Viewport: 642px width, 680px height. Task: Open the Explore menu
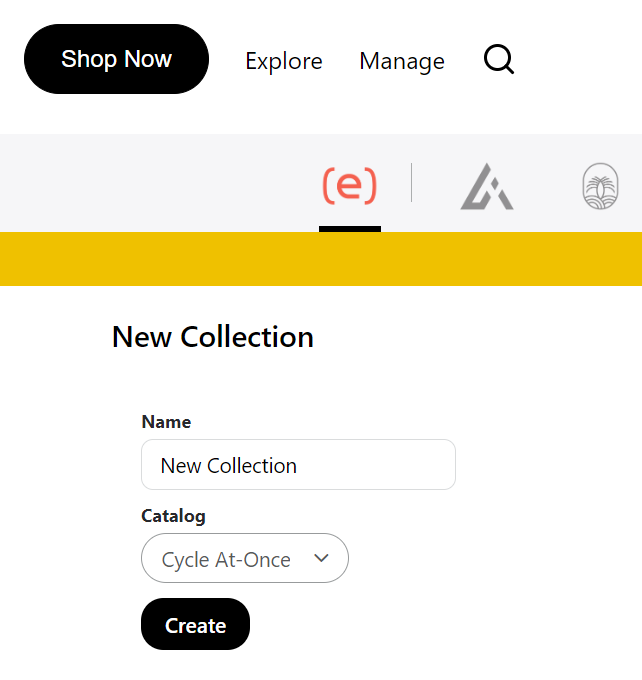(x=284, y=61)
